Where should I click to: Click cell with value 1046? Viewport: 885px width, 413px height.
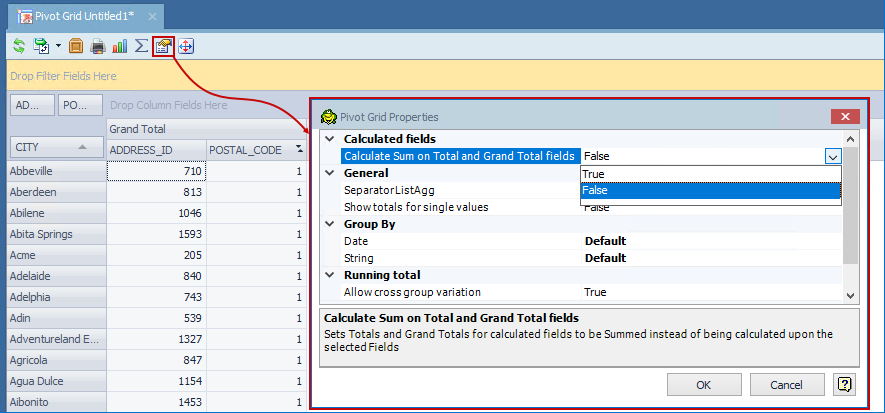click(x=156, y=213)
